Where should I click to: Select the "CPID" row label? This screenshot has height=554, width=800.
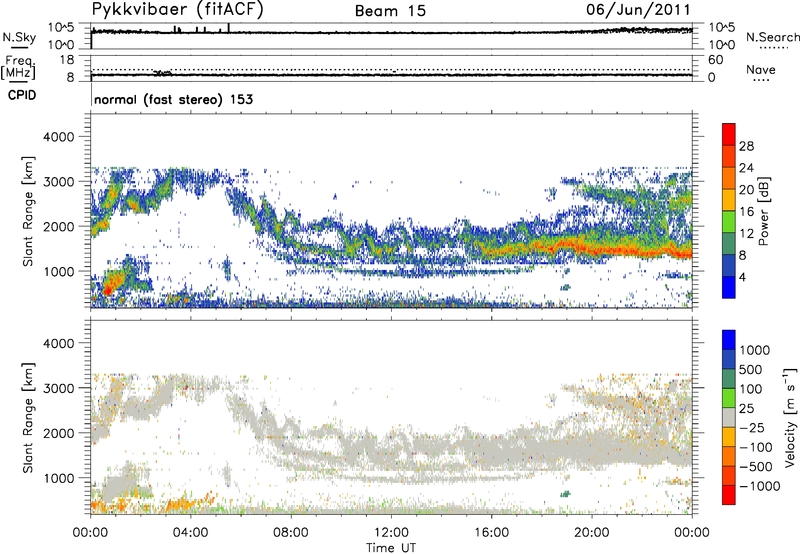[22, 95]
